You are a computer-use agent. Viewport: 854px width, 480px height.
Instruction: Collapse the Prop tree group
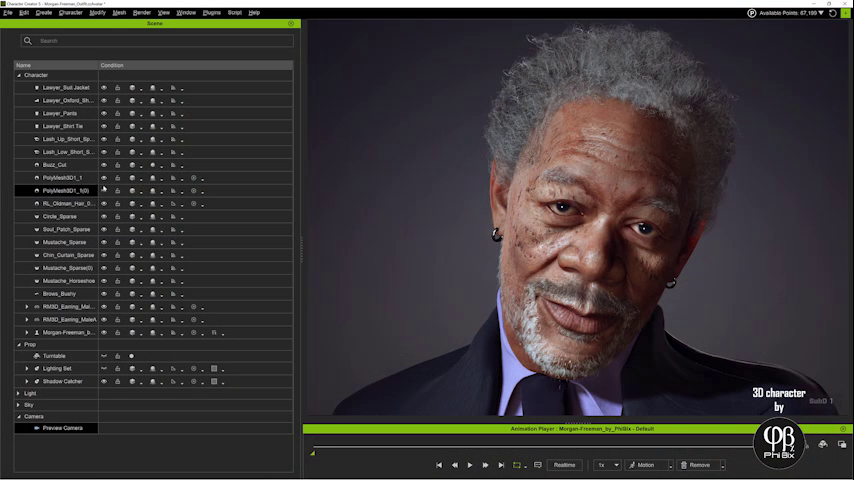point(19,345)
